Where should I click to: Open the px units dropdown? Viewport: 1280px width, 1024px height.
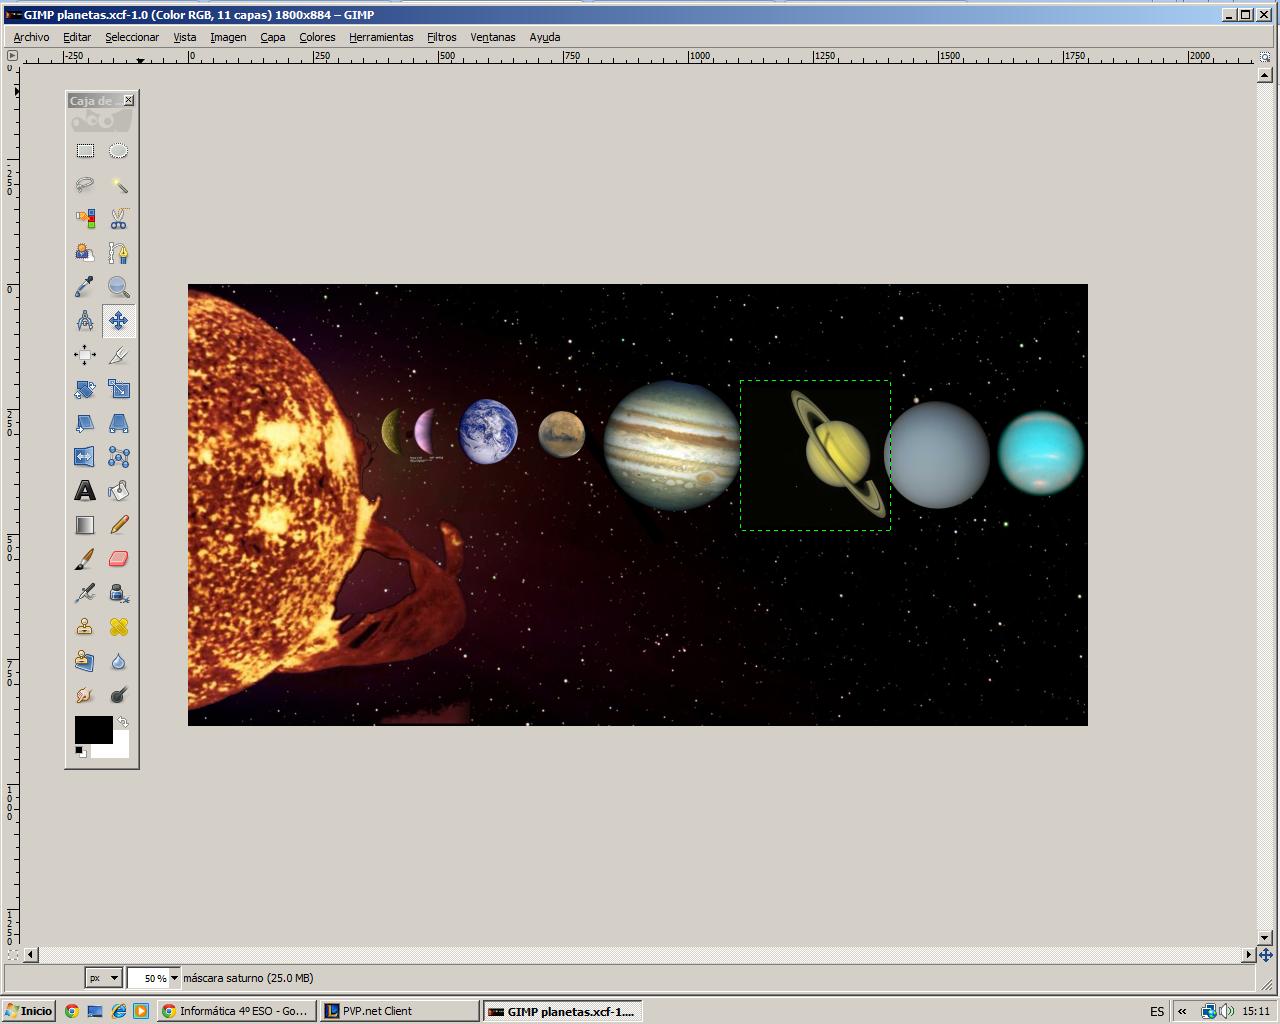pyautogui.click(x=102, y=978)
